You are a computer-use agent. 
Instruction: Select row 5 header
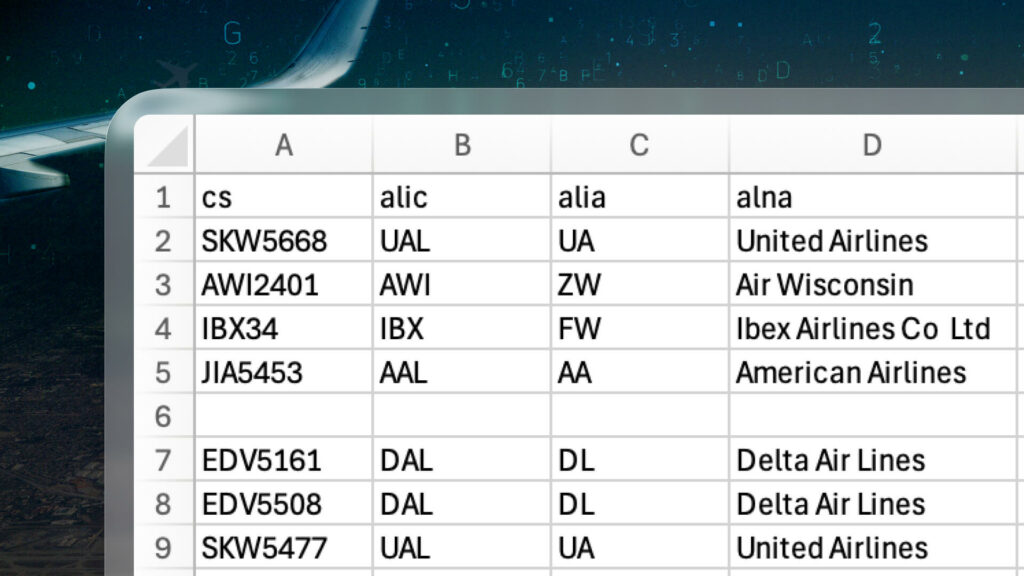(165, 372)
